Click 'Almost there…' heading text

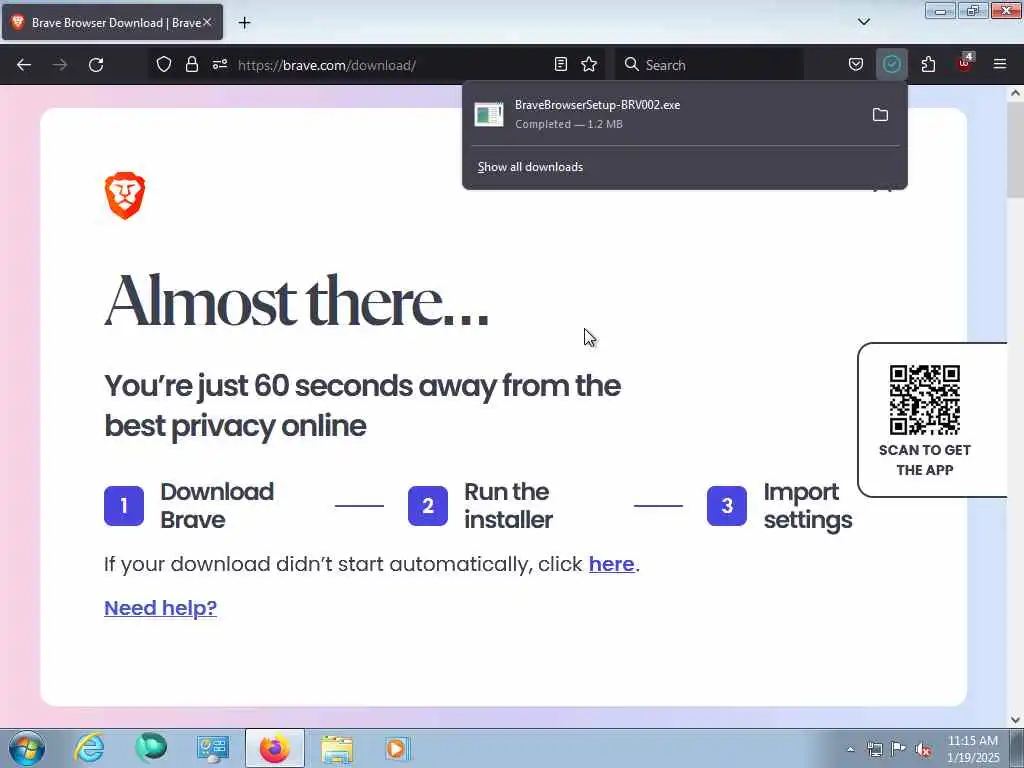click(x=296, y=302)
